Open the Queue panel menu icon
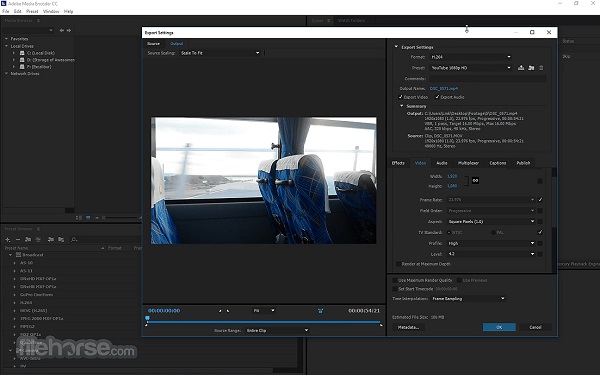600x375 pixels. tap(328, 21)
